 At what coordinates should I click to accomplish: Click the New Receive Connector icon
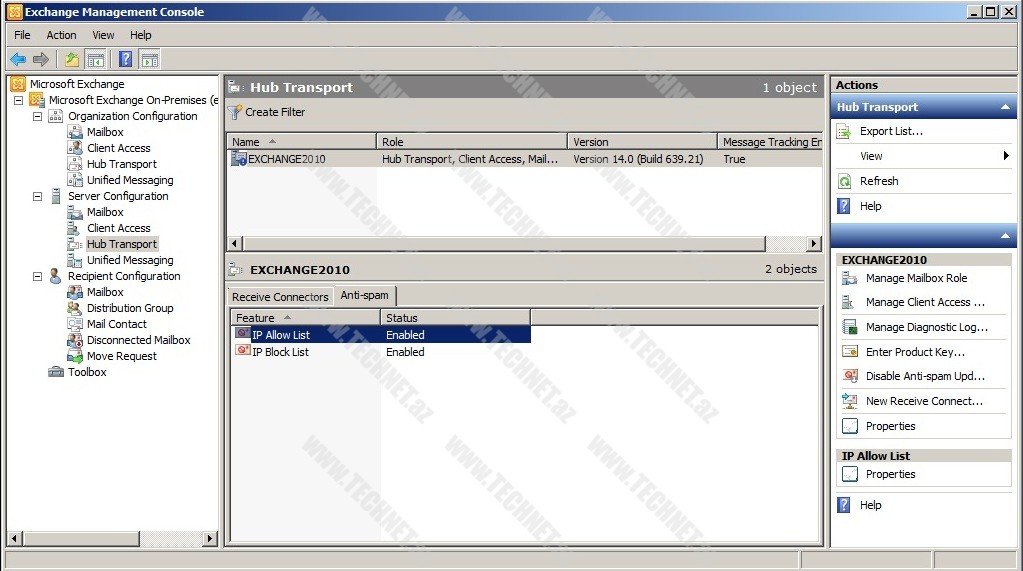pos(850,401)
